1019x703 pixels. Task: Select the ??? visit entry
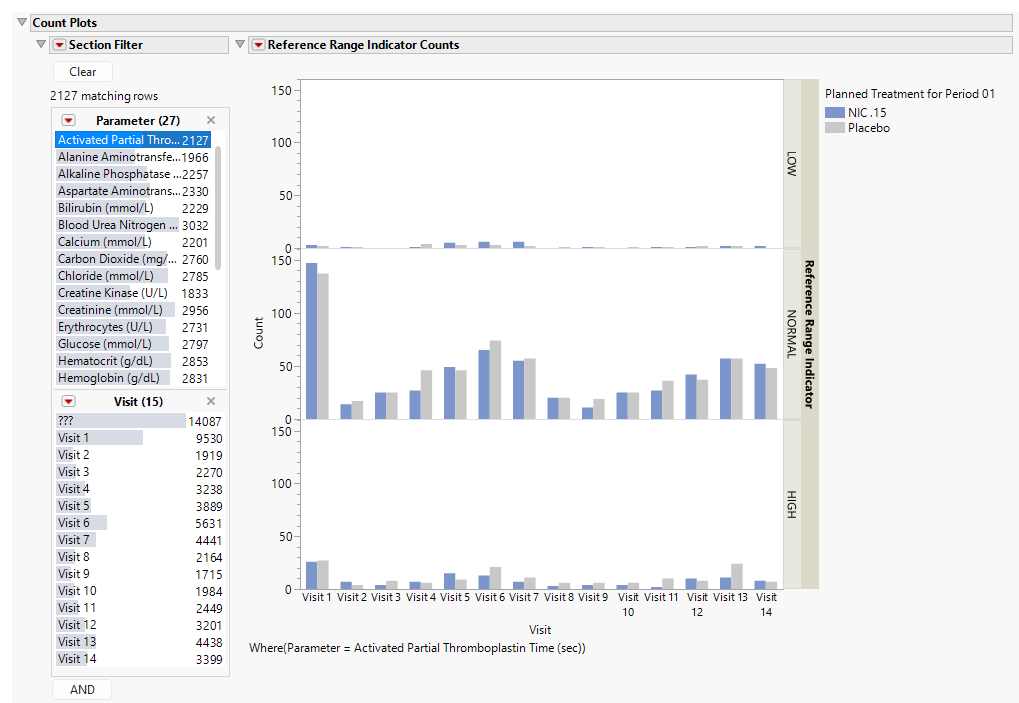coord(66,421)
